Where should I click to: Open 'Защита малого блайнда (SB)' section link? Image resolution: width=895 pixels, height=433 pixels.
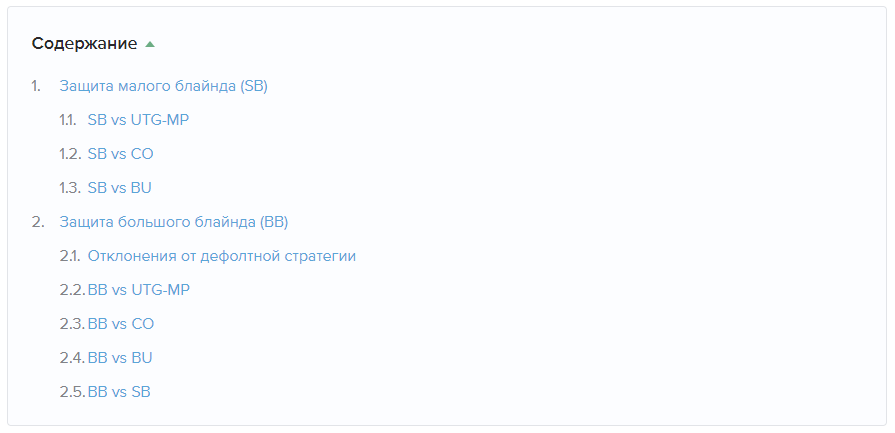pos(163,86)
